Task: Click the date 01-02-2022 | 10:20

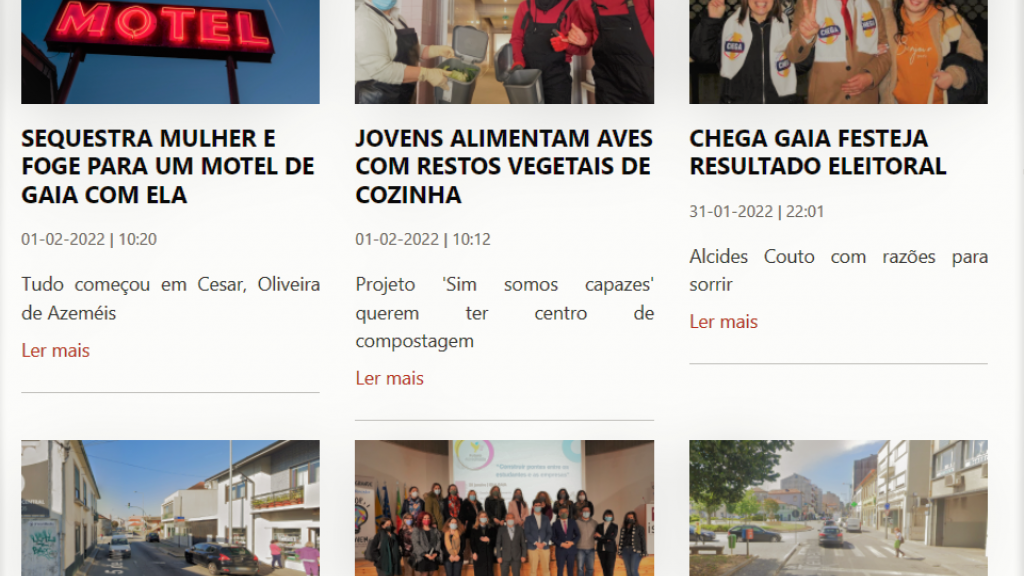Action: pos(89,239)
